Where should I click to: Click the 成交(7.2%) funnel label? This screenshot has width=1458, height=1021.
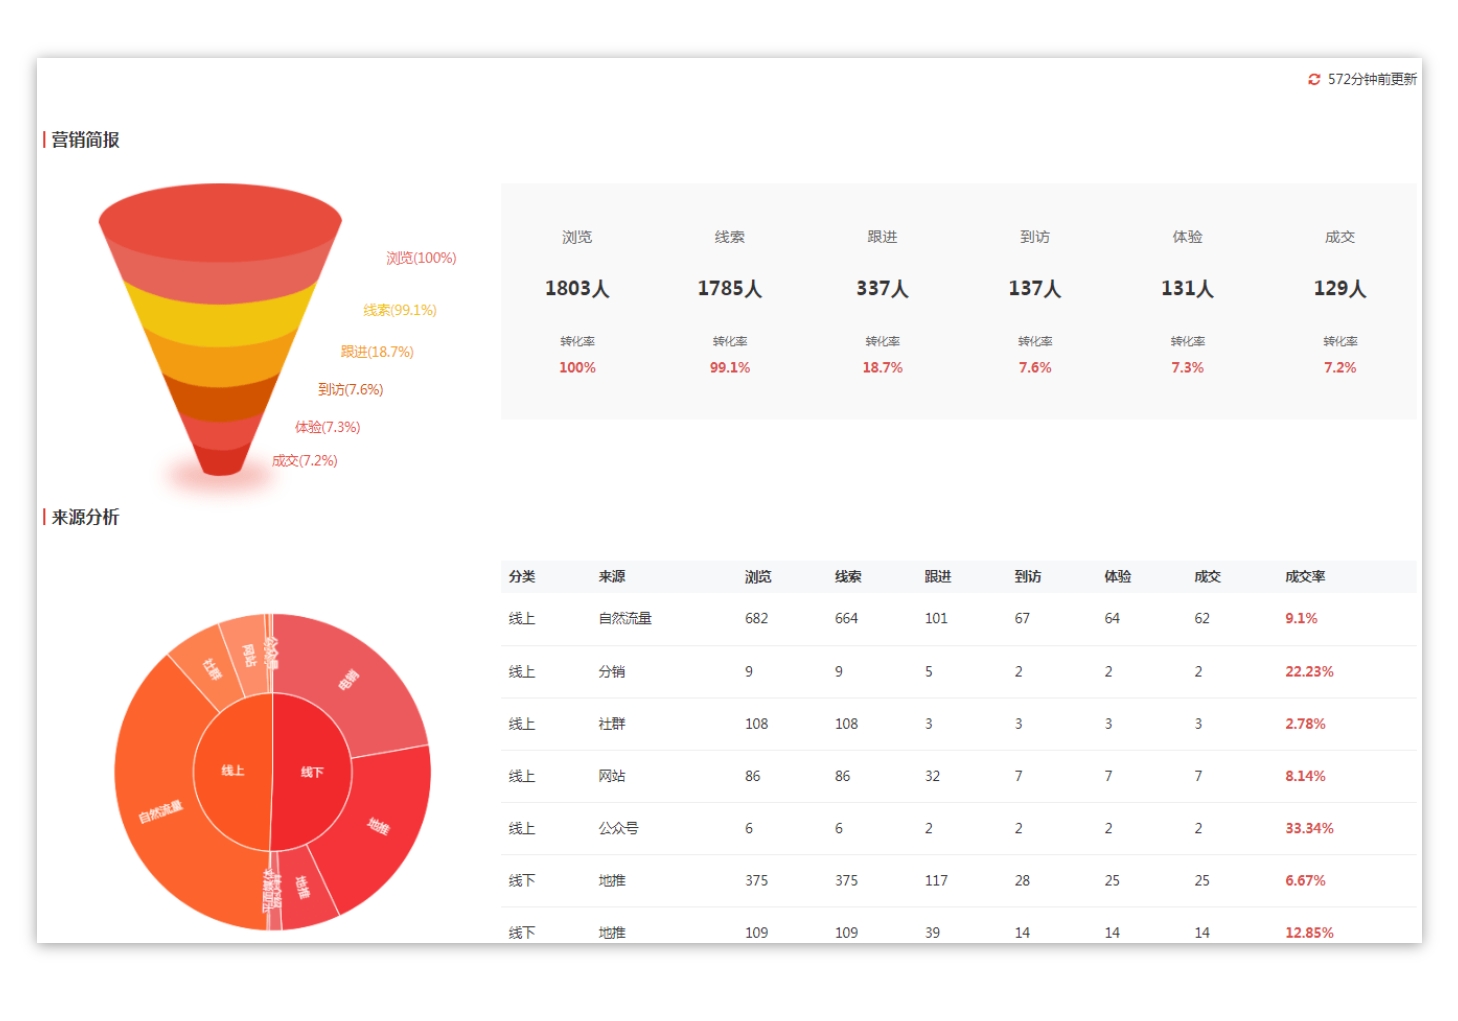pos(305,461)
